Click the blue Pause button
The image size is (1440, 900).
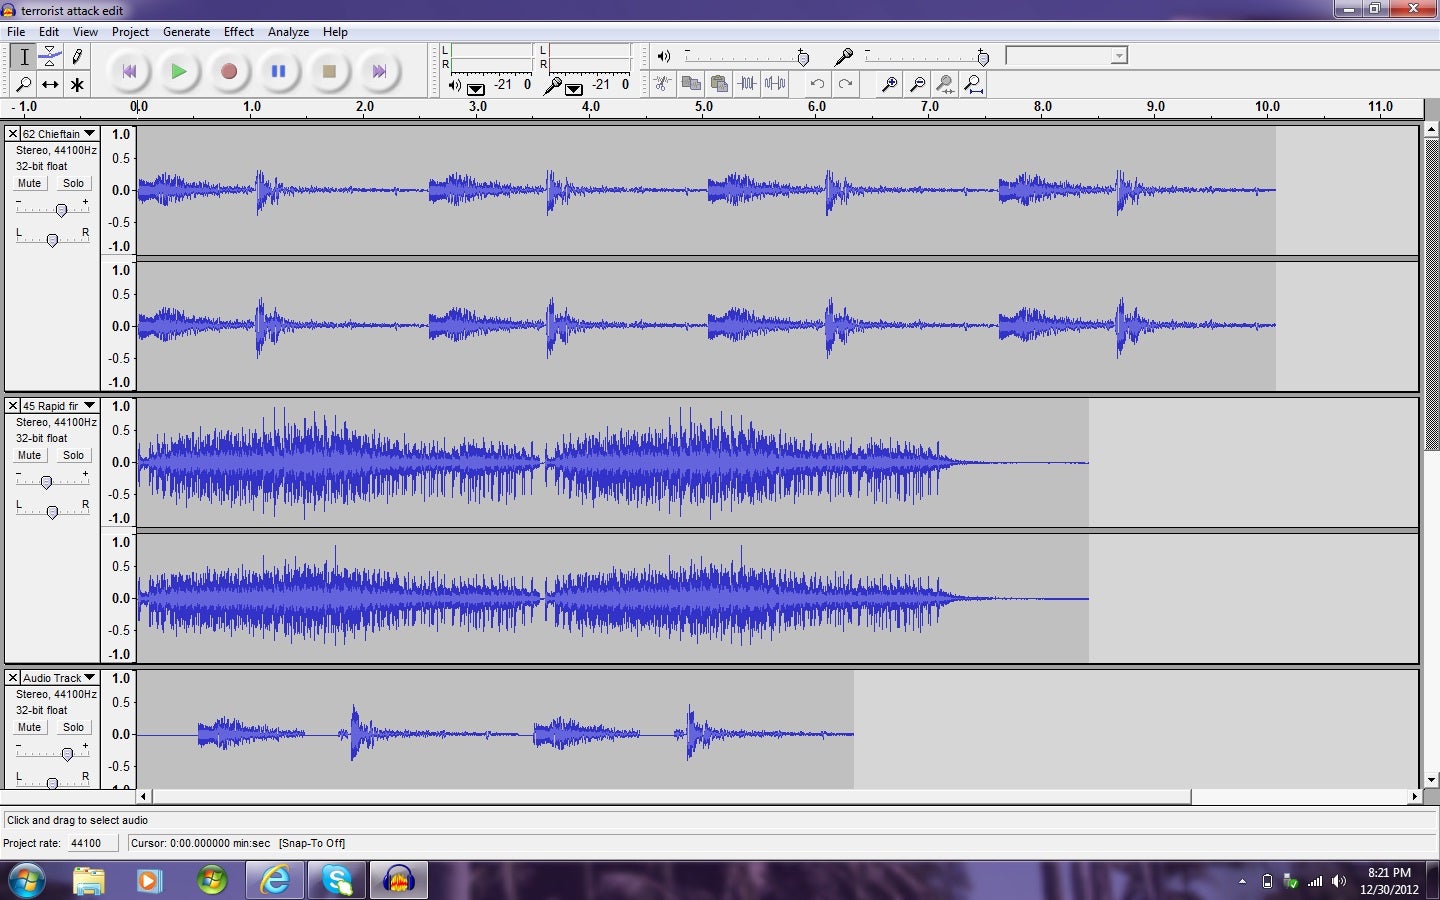(x=279, y=71)
